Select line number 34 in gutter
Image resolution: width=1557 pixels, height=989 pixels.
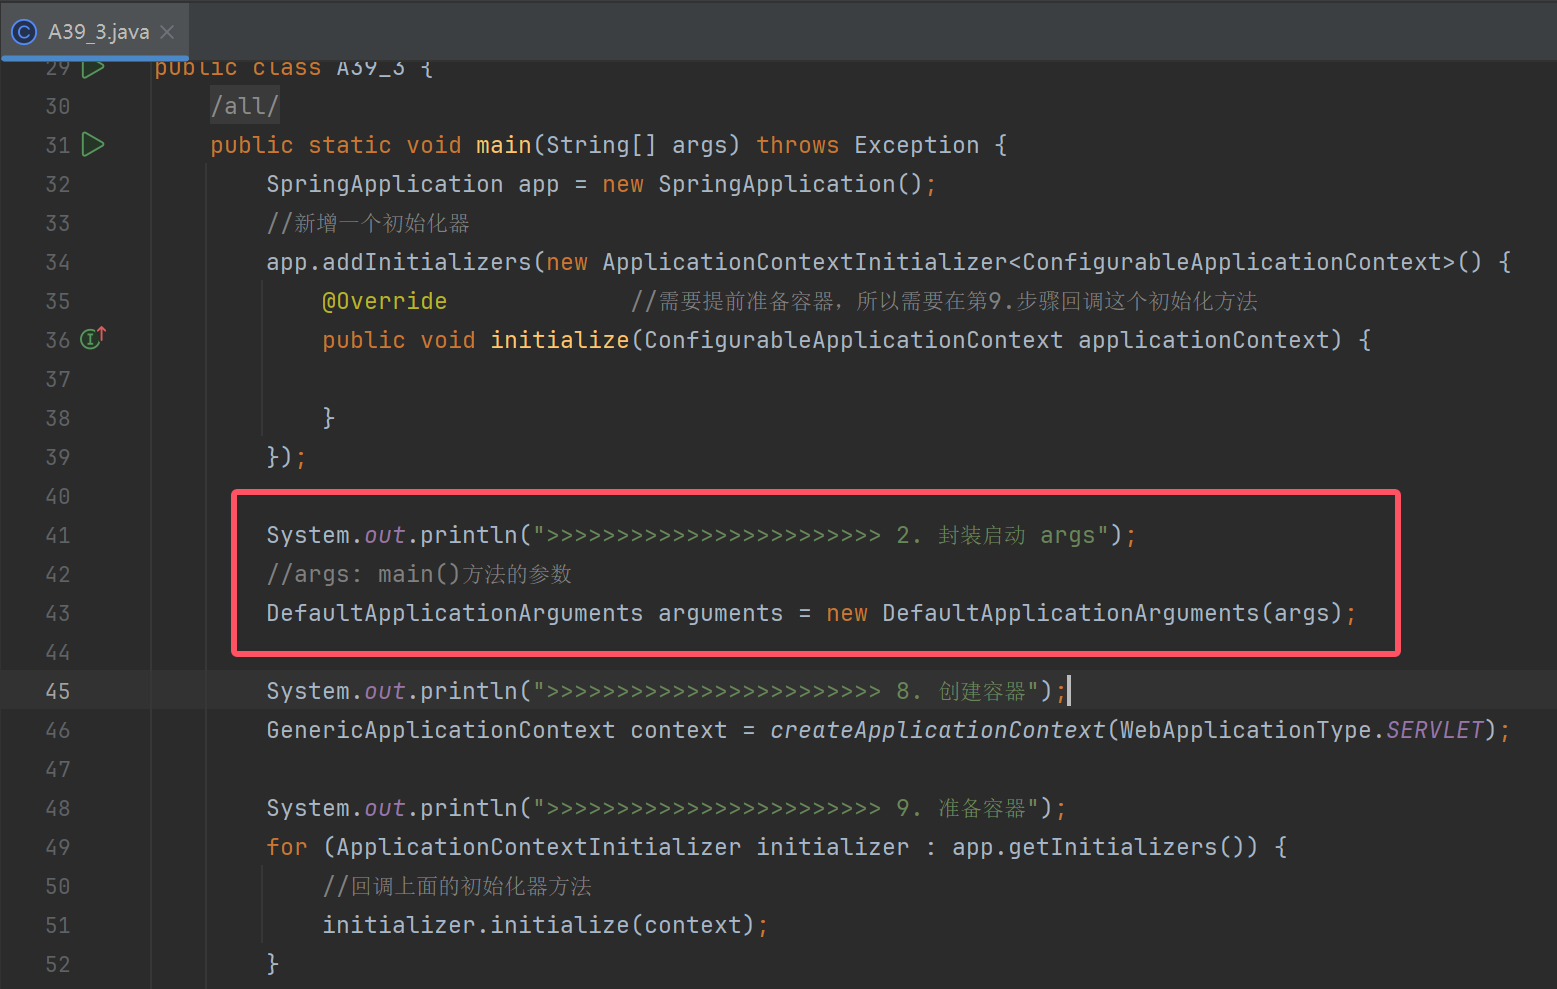click(x=58, y=262)
